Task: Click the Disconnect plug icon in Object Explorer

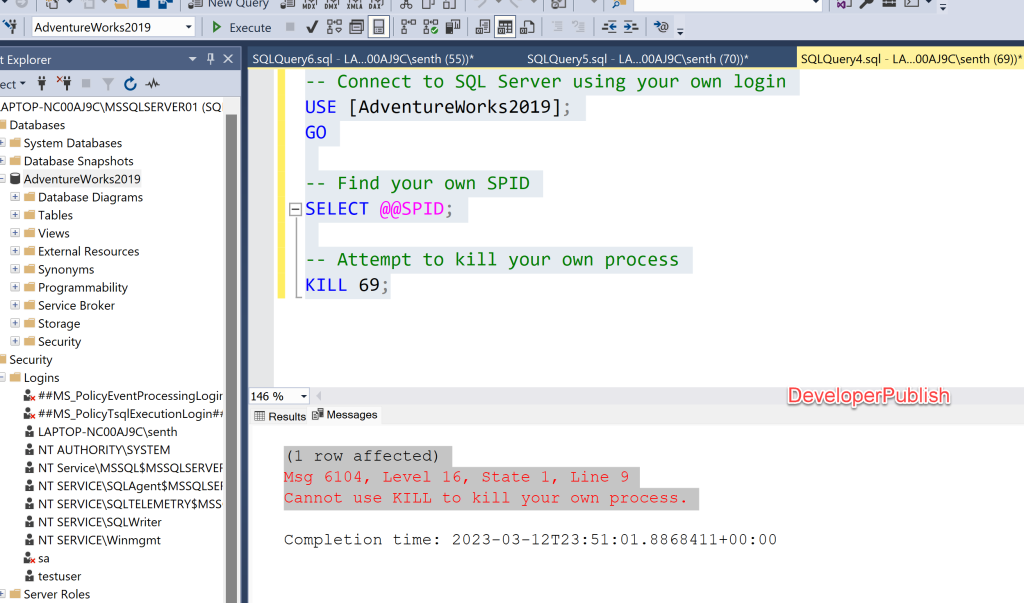Action: (64, 84)
